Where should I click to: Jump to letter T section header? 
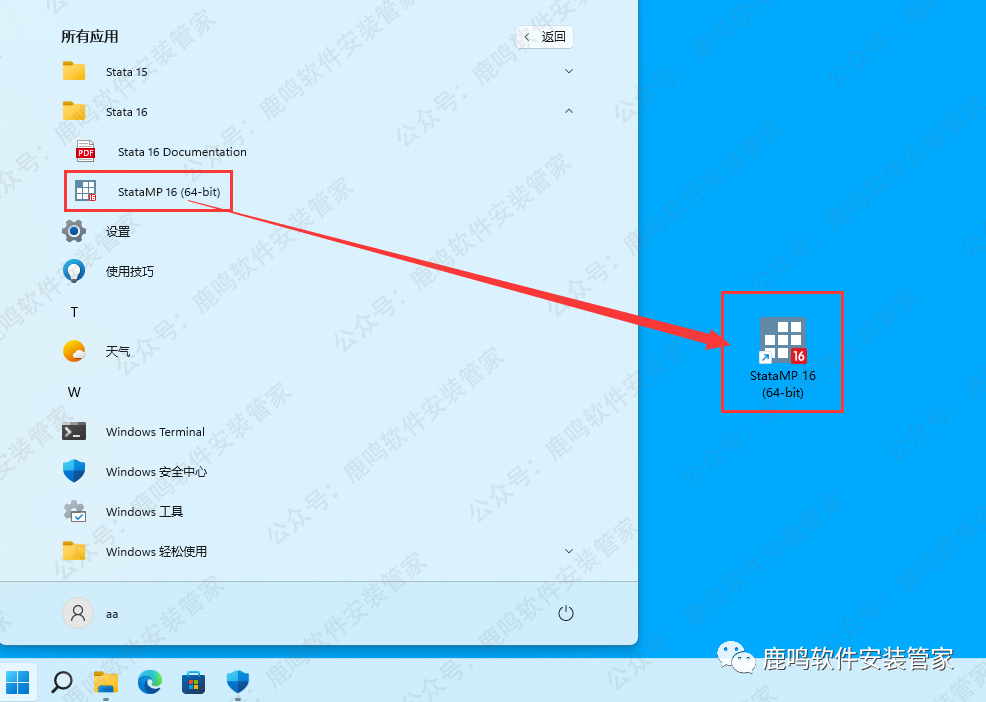74,312
